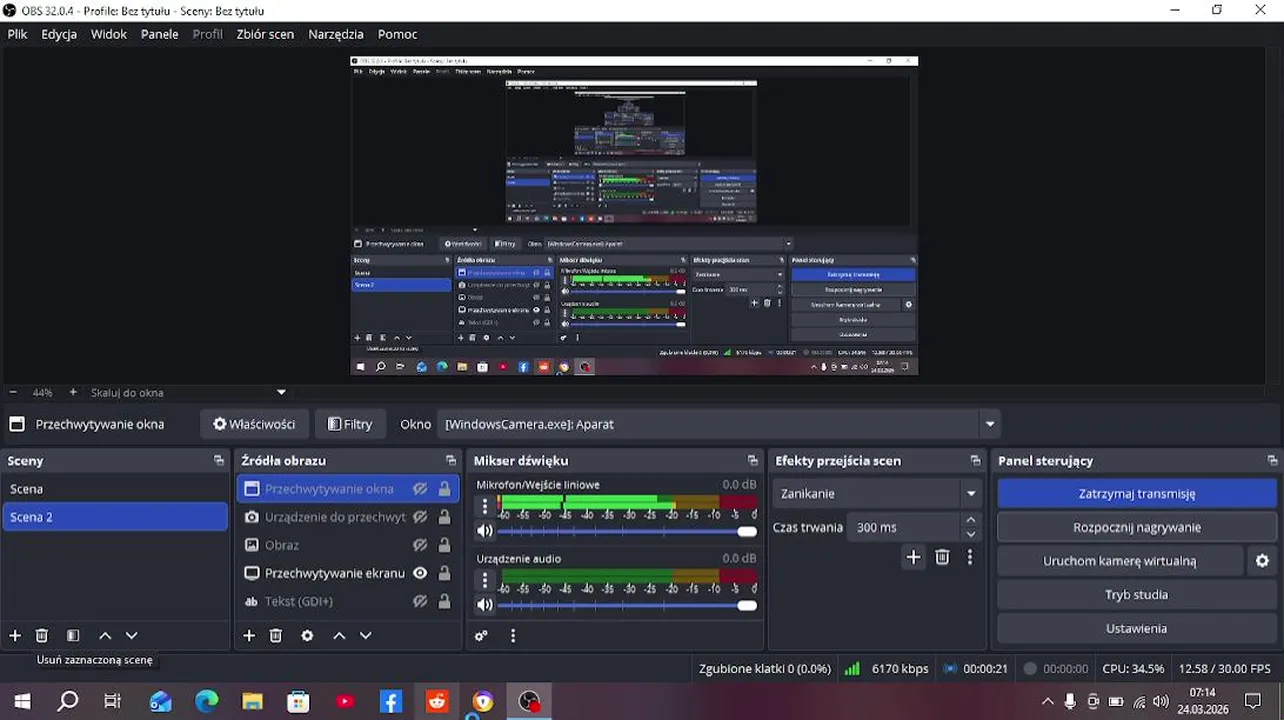The image size is (1284, 720).
Task: Click Zatrzymaj transmisję button
Action: pos(1137,493)
